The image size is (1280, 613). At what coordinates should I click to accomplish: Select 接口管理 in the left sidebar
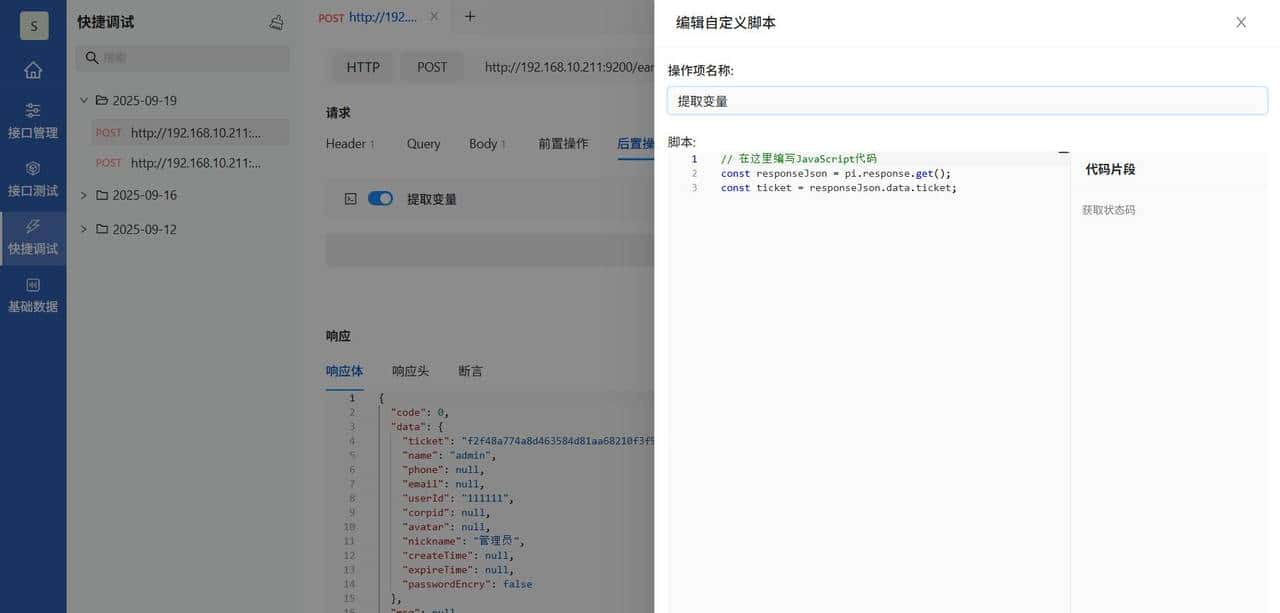(x=33, y=121)
